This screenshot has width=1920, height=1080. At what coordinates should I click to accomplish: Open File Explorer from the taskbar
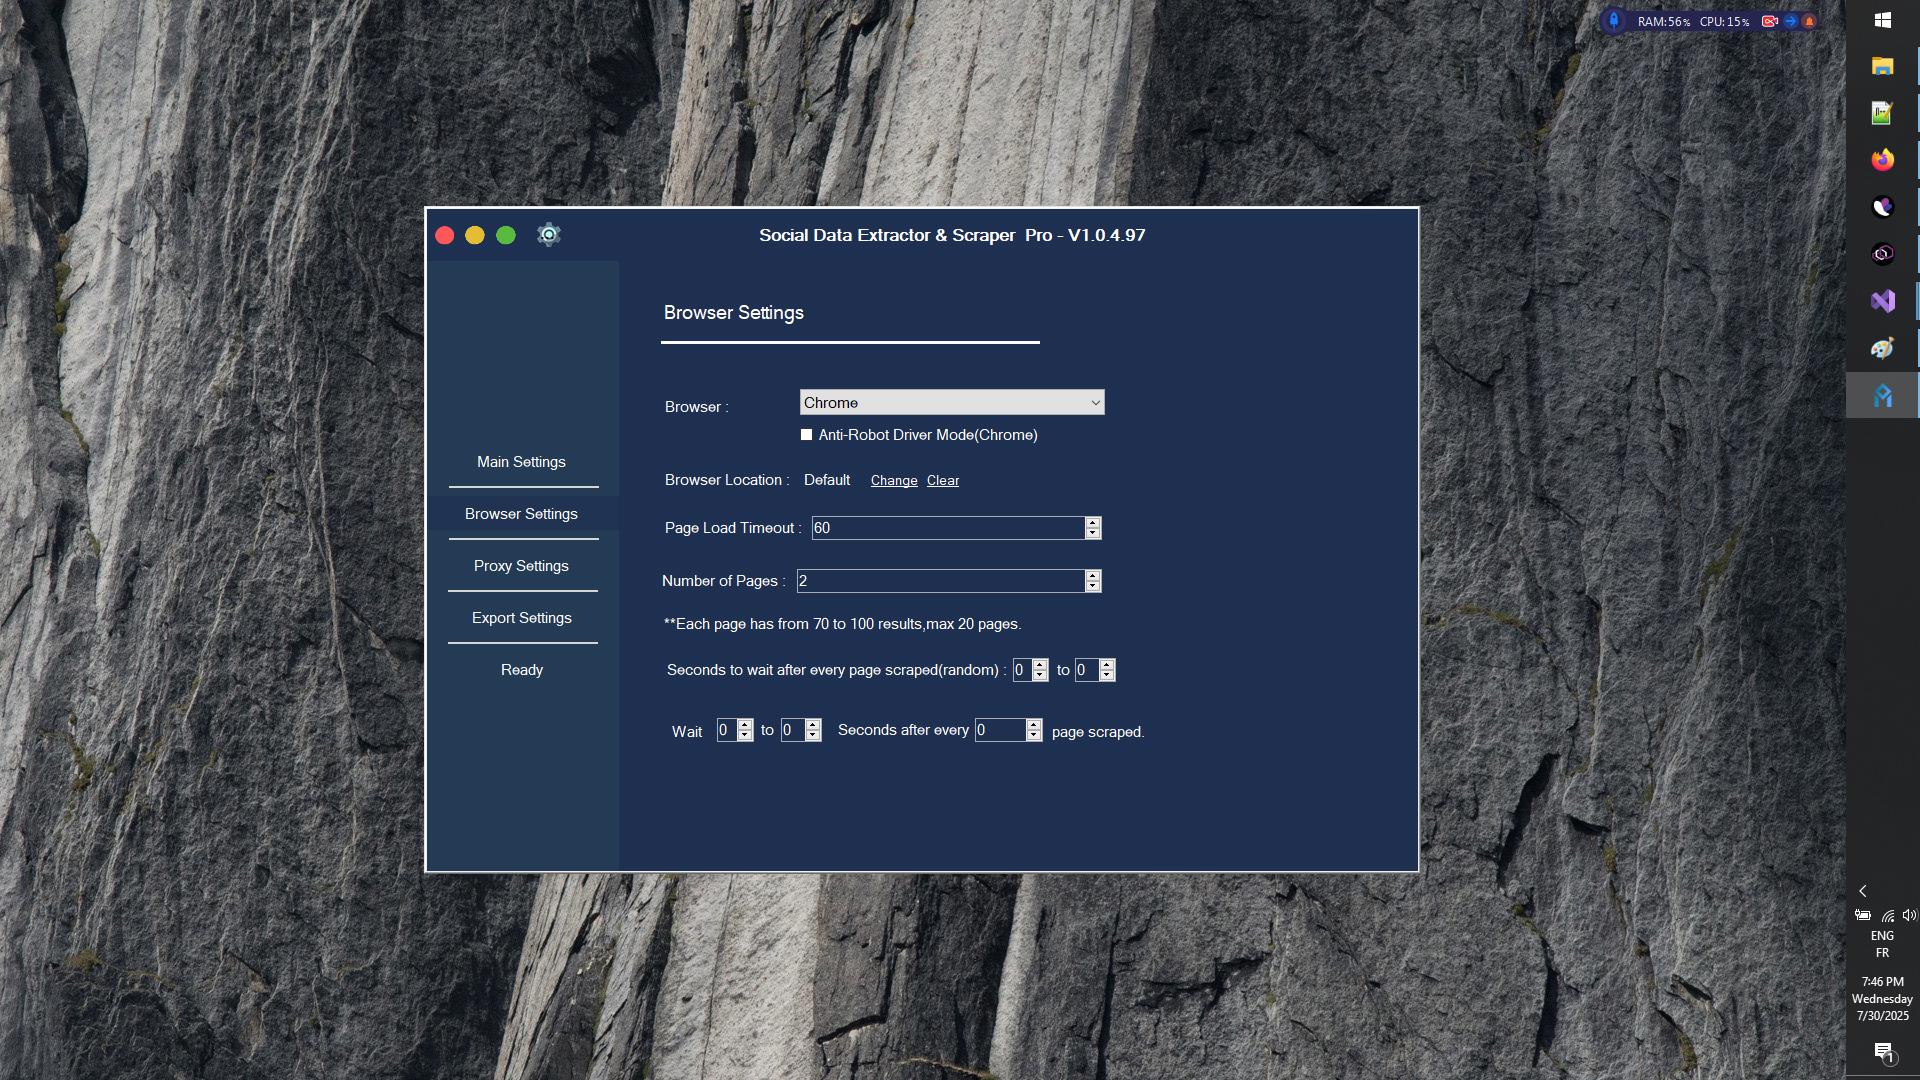coord(1883,66)
